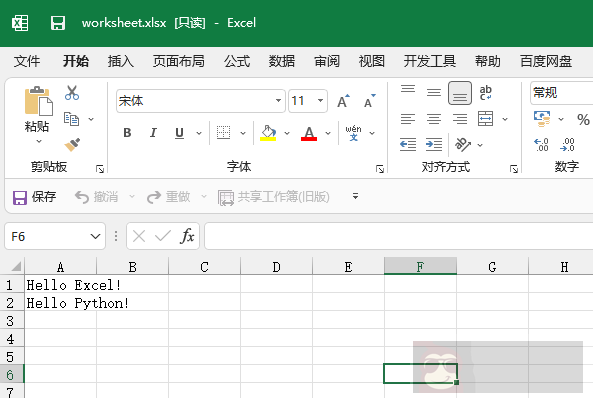Open the font name dropdown 宋体
The image size is (593, 398).
click(x=278, y=101)
